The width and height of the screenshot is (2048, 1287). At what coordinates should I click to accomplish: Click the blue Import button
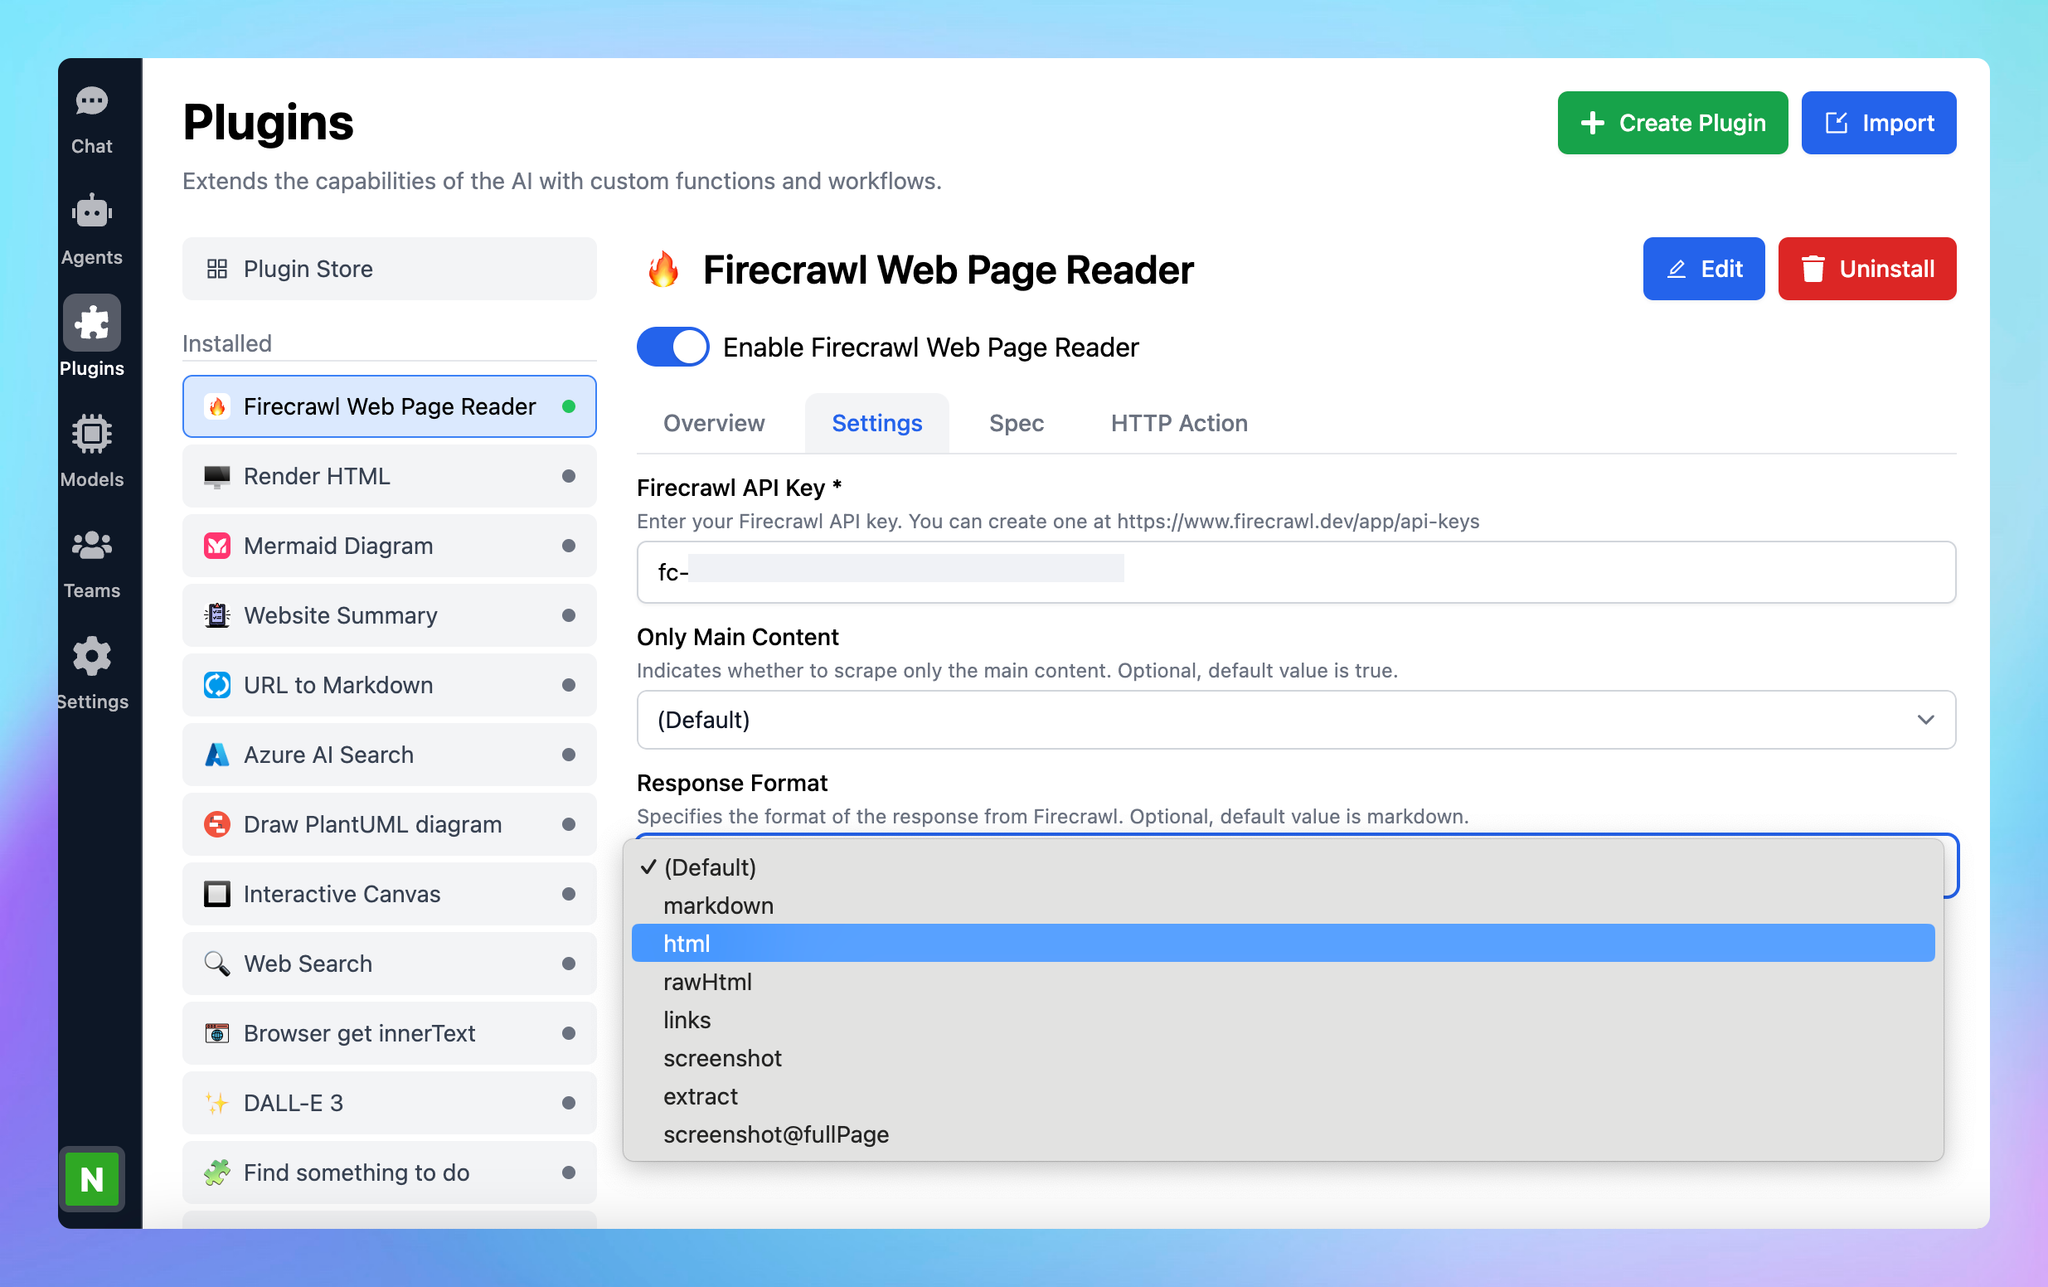[1878, 123]
